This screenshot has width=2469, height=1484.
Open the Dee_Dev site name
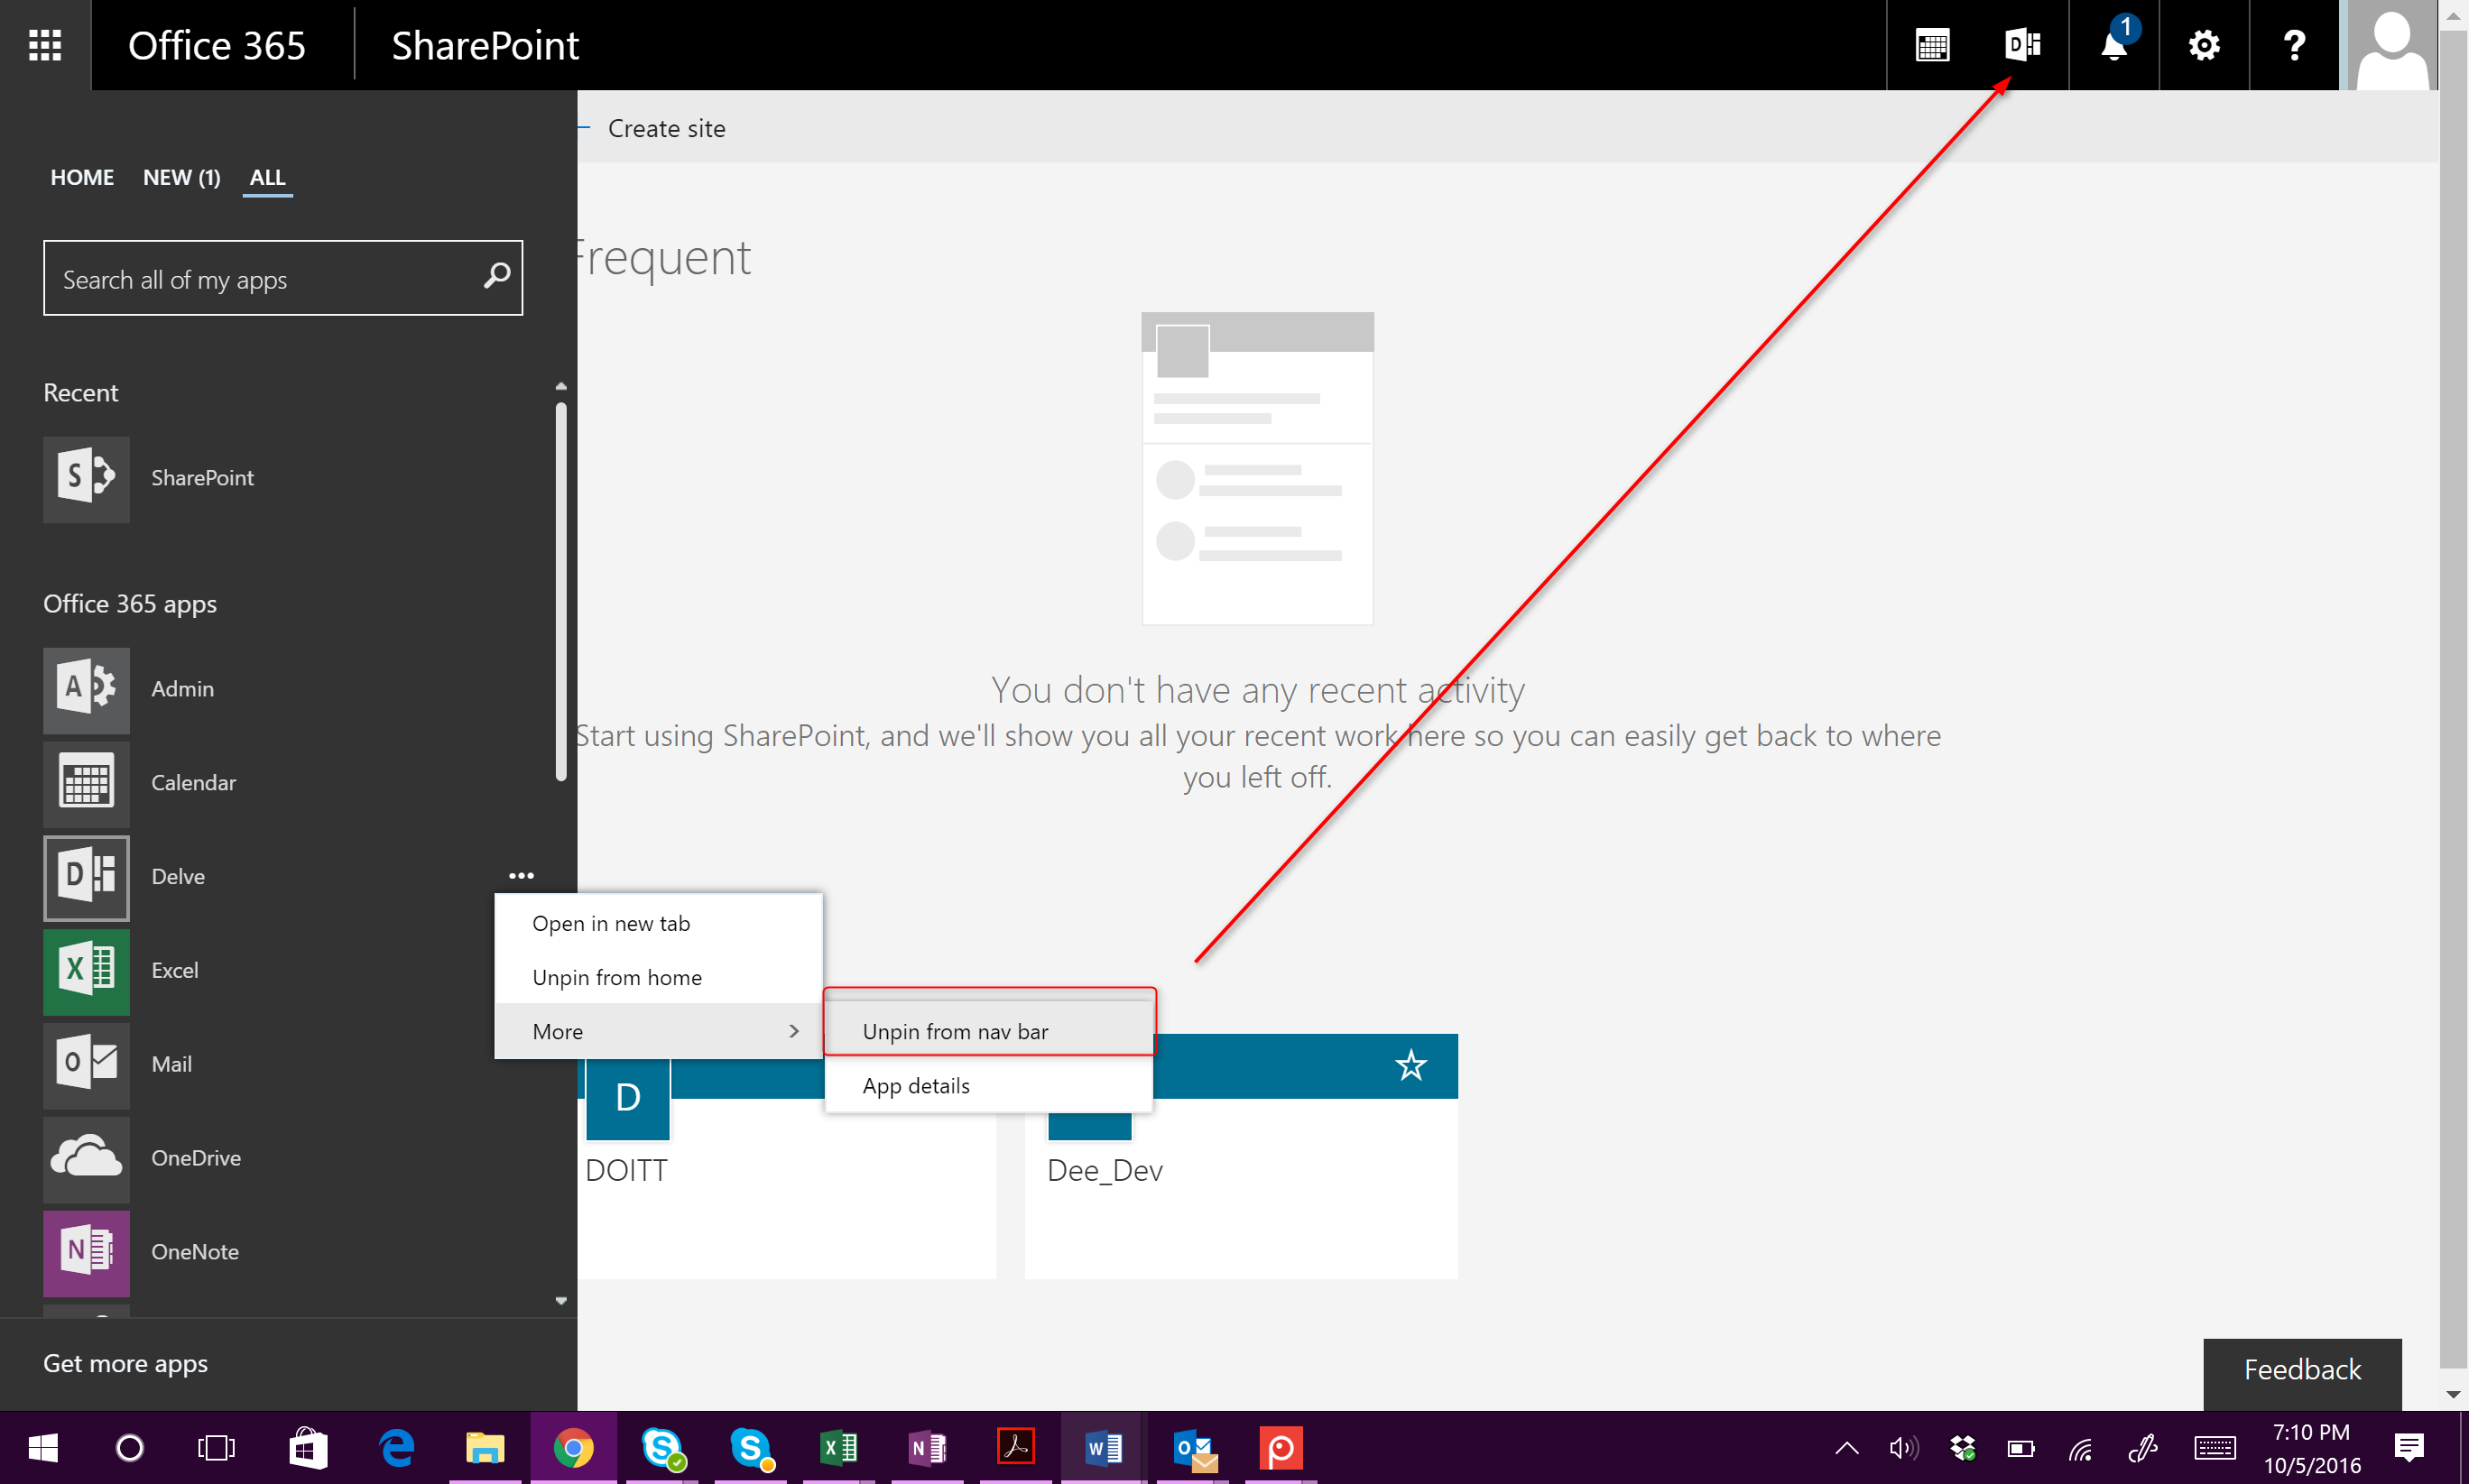tap(1104, 1170)
